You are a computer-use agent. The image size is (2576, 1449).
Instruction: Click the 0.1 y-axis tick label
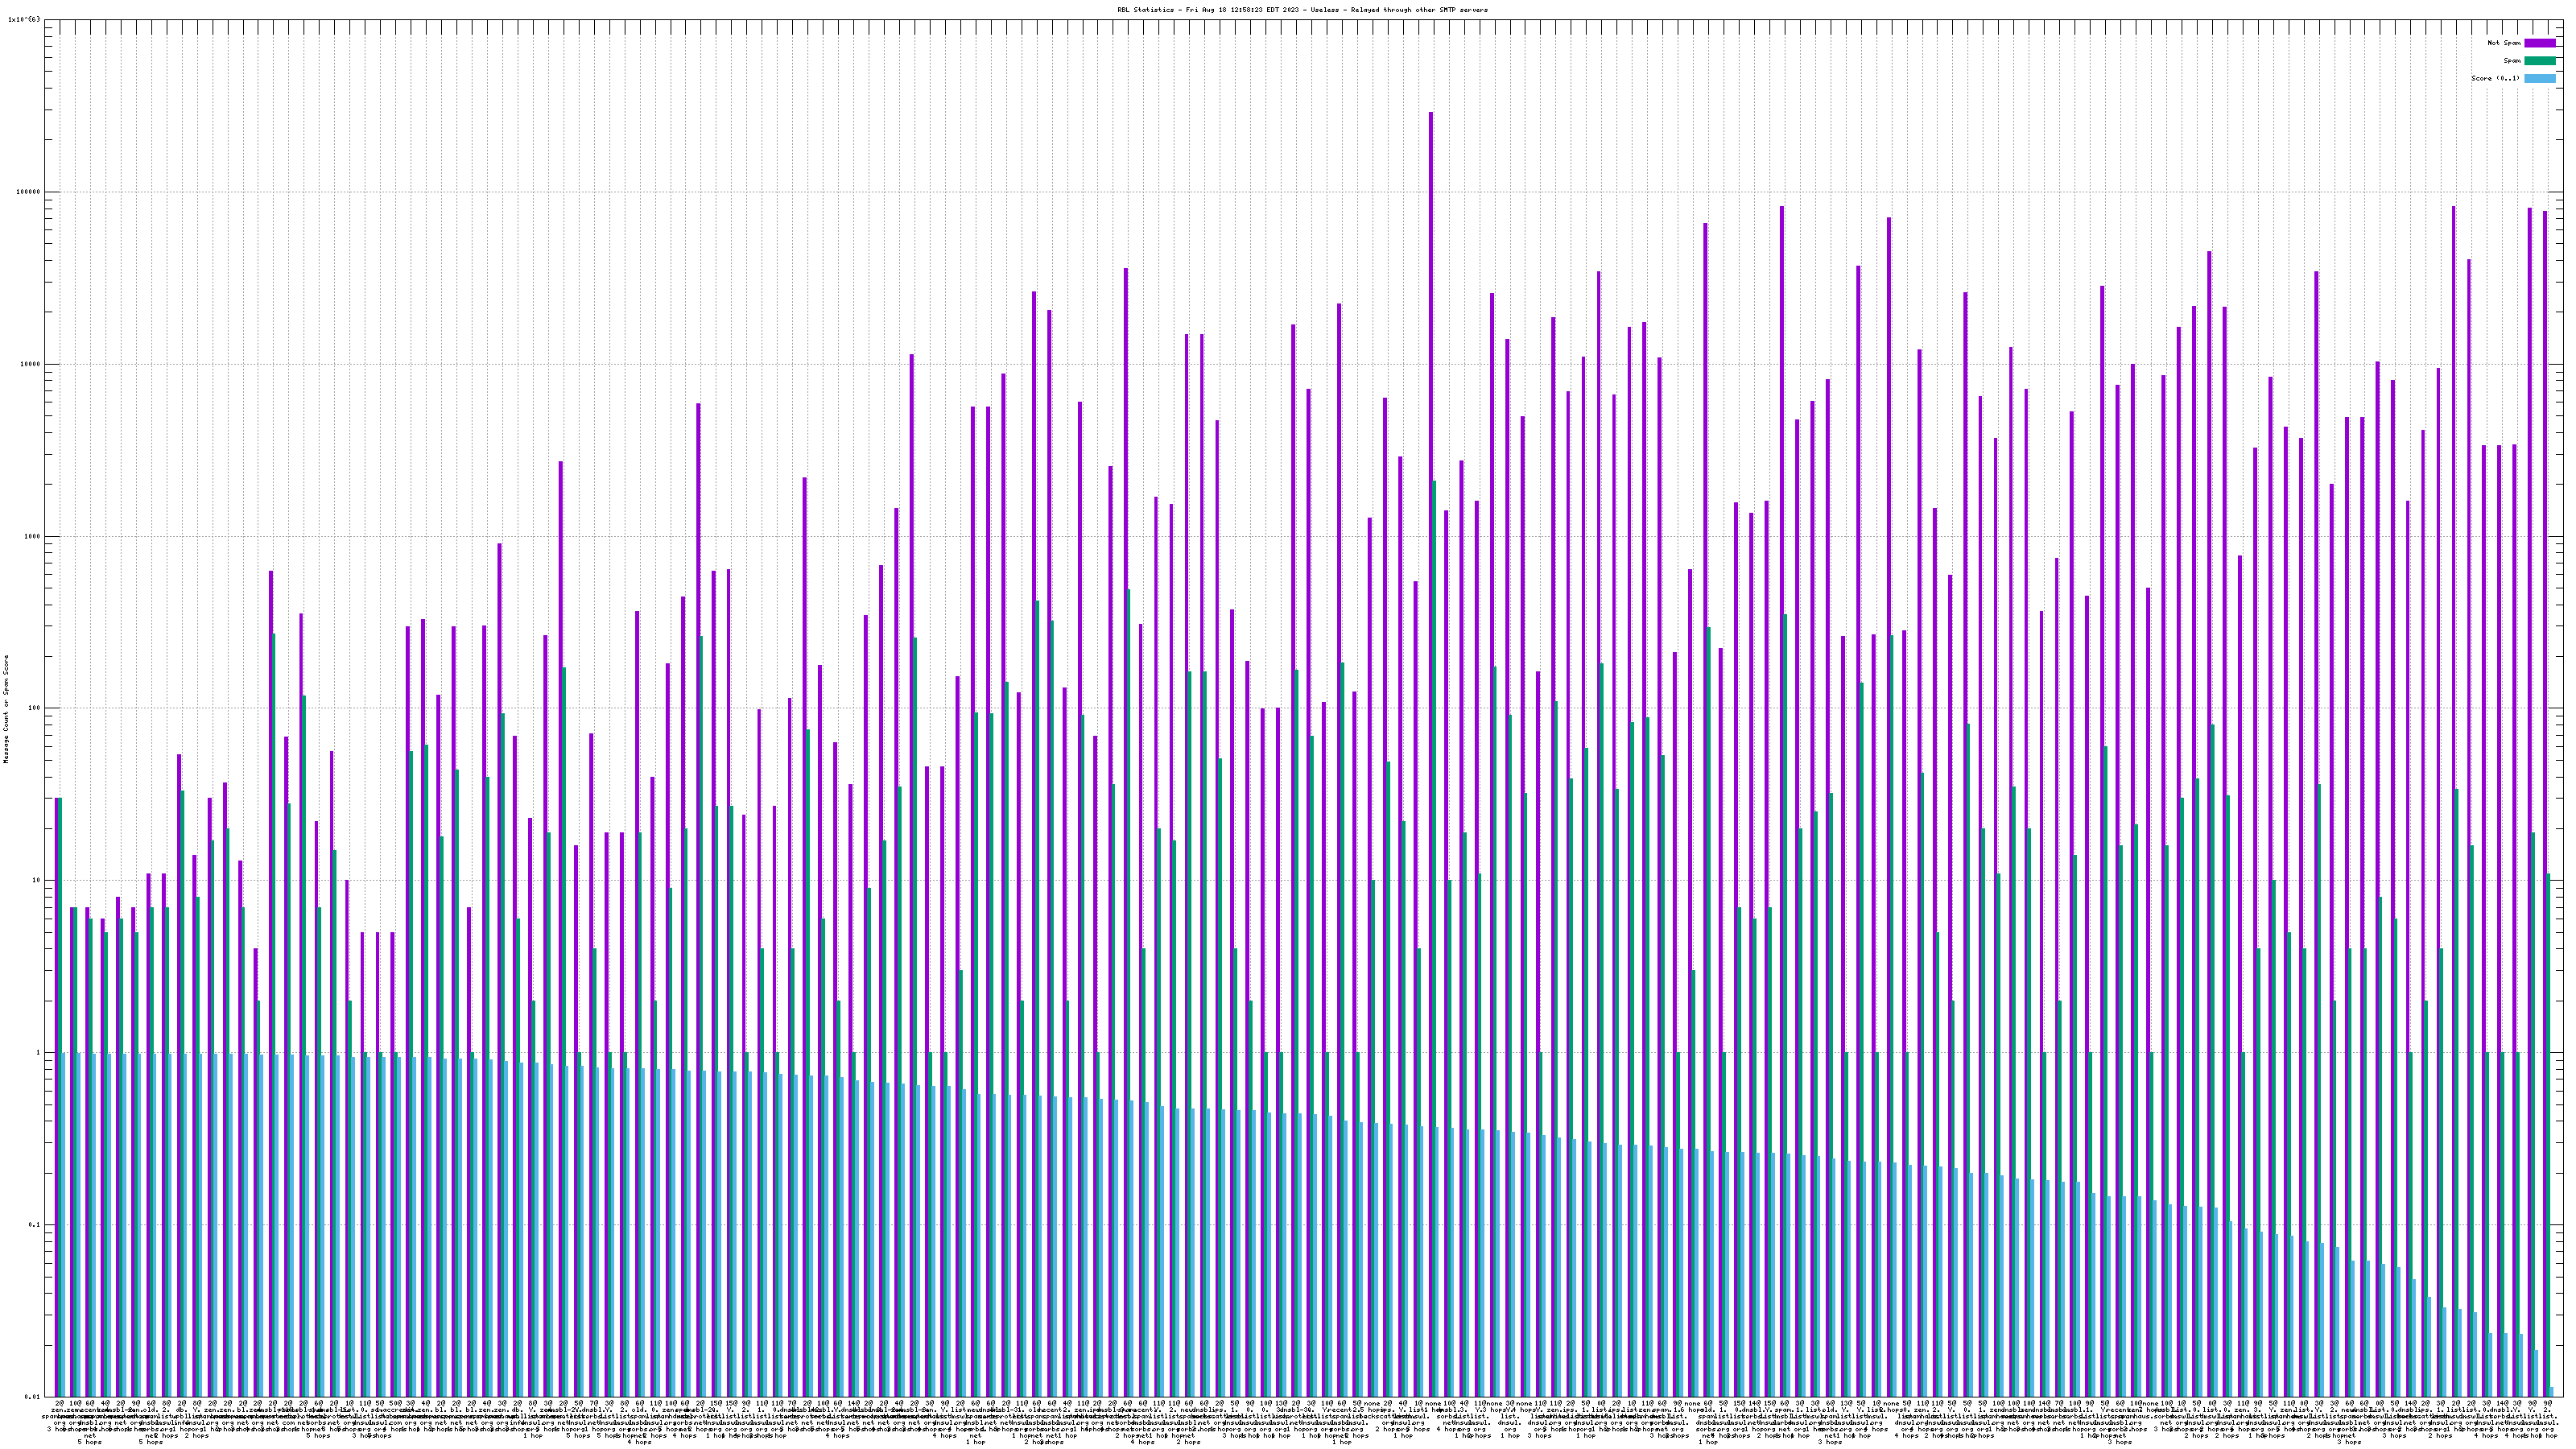(34, 1225)
